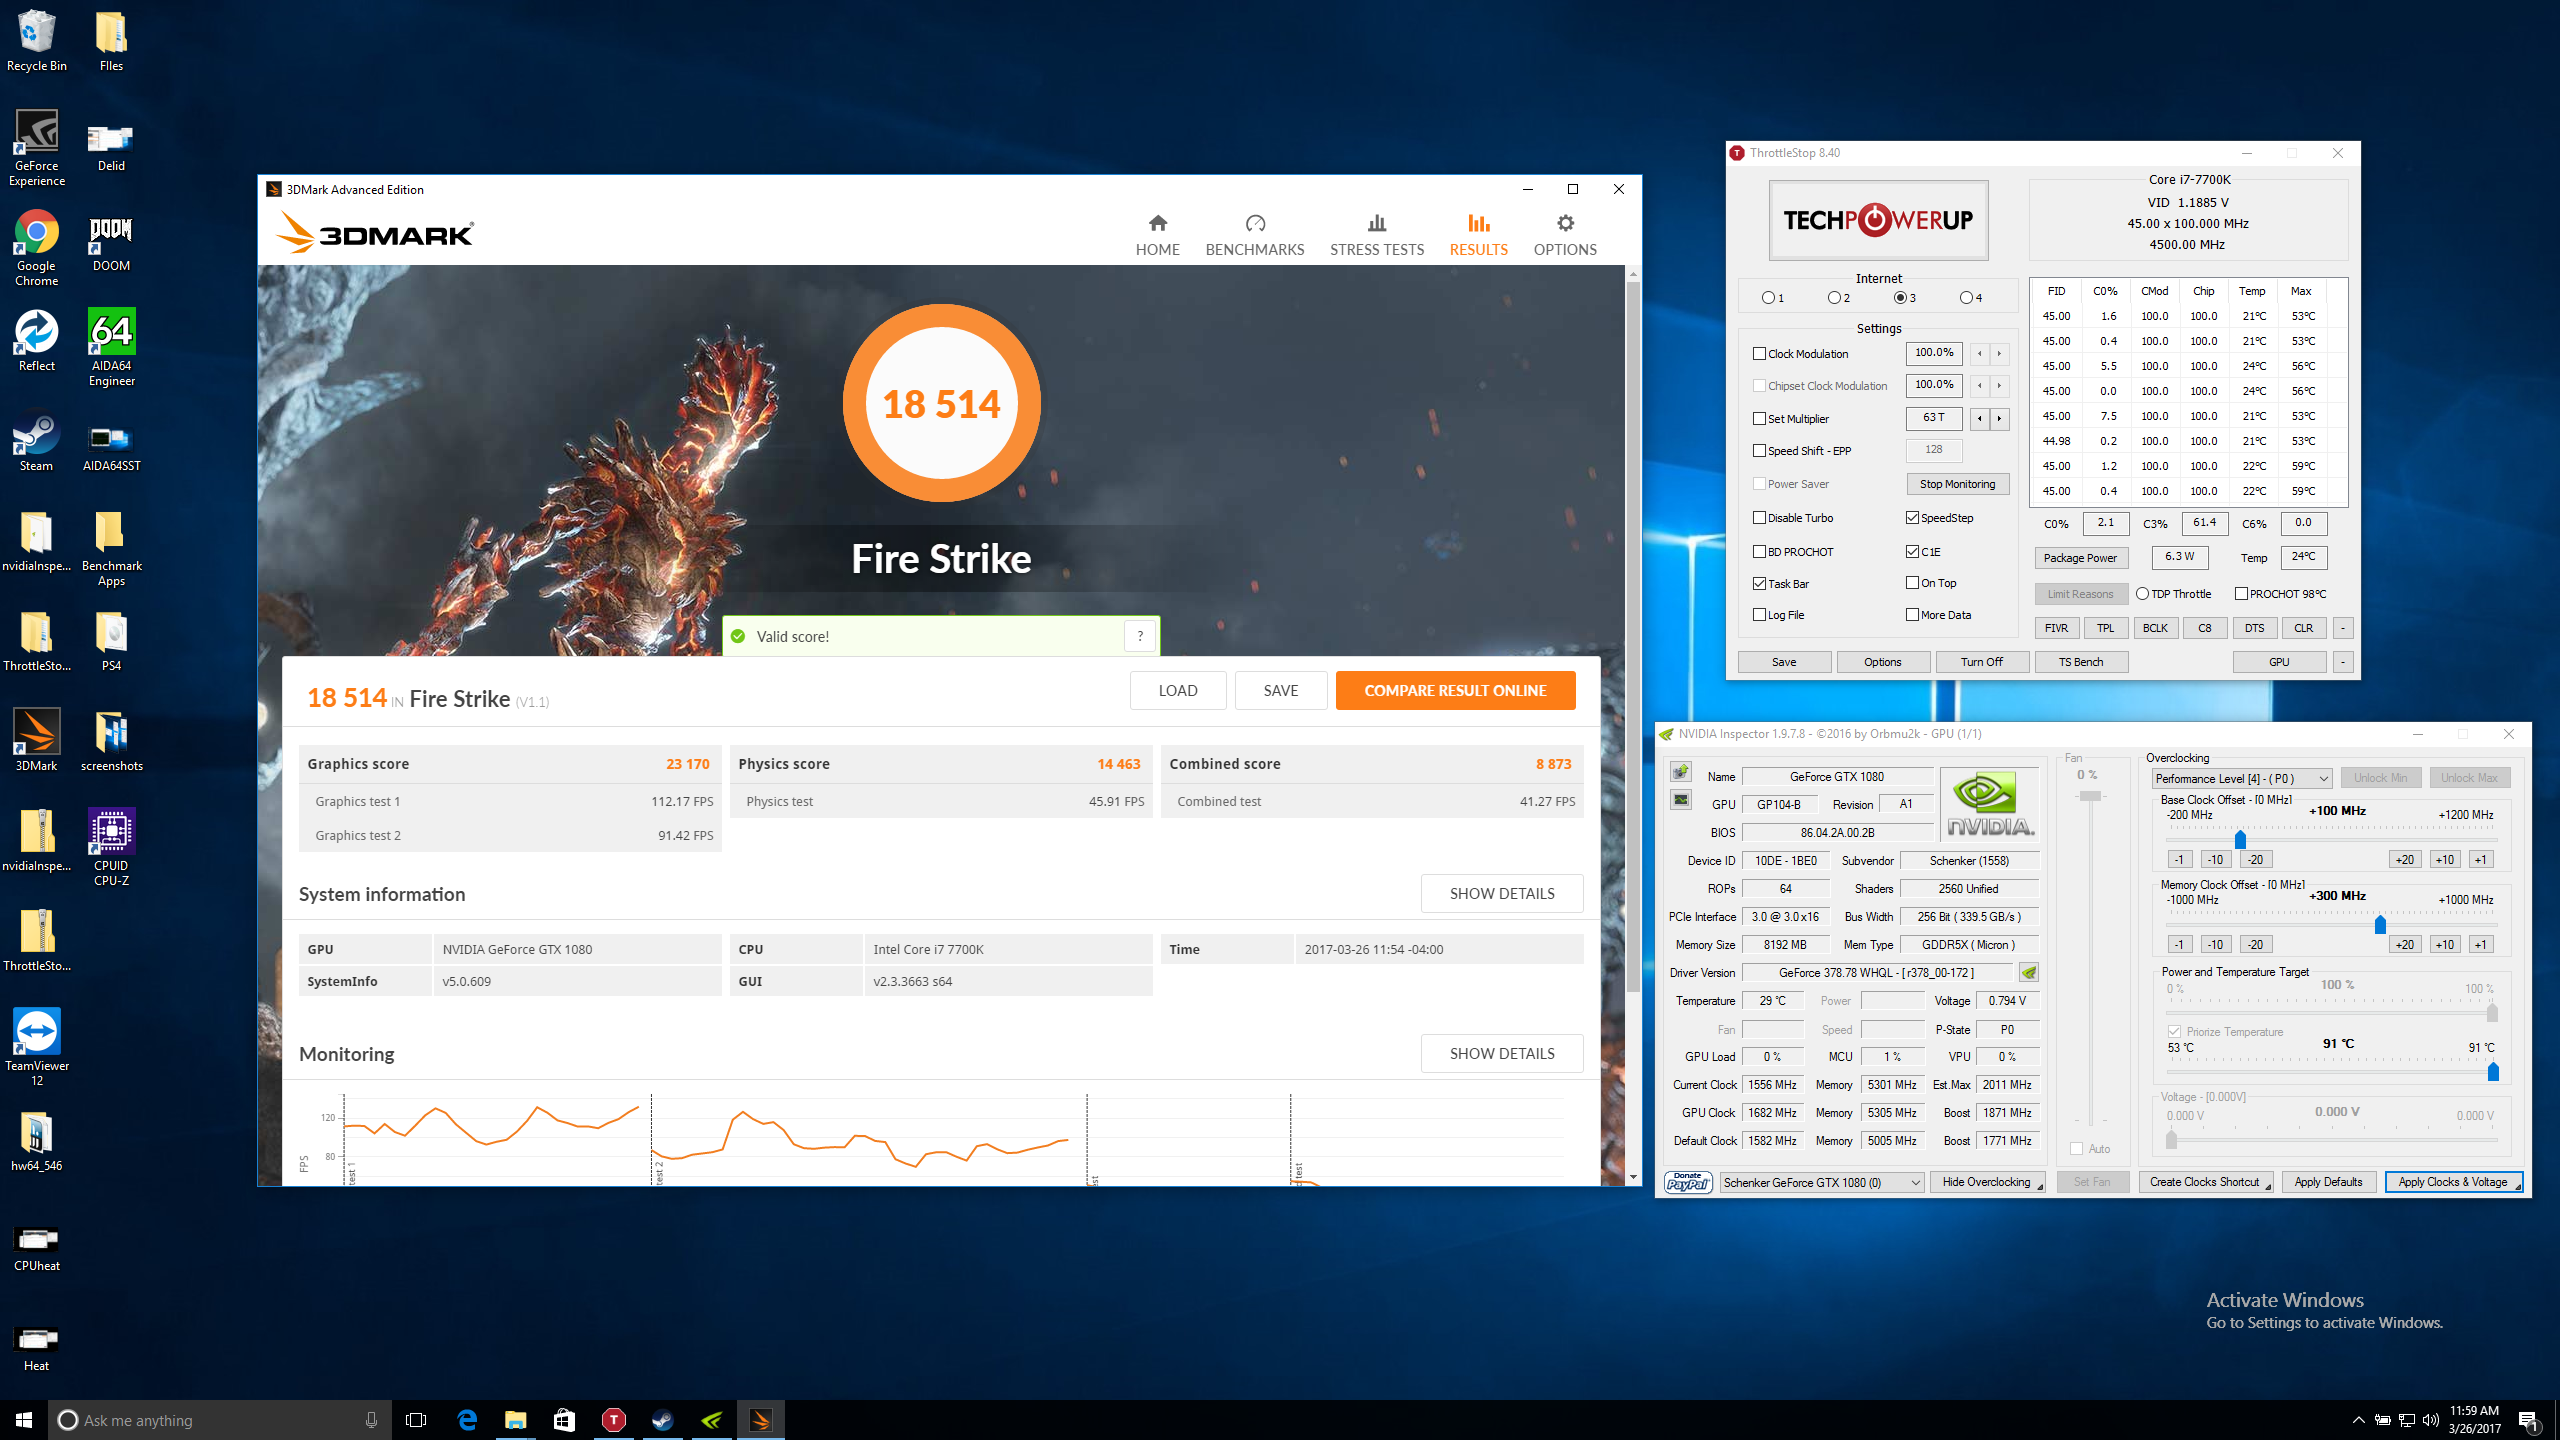The height and width of the screenshot is (1440, 2560).
Task: Click driver update check icon in NVIDIA Inspector
Action: click(x=2029, y=972)
